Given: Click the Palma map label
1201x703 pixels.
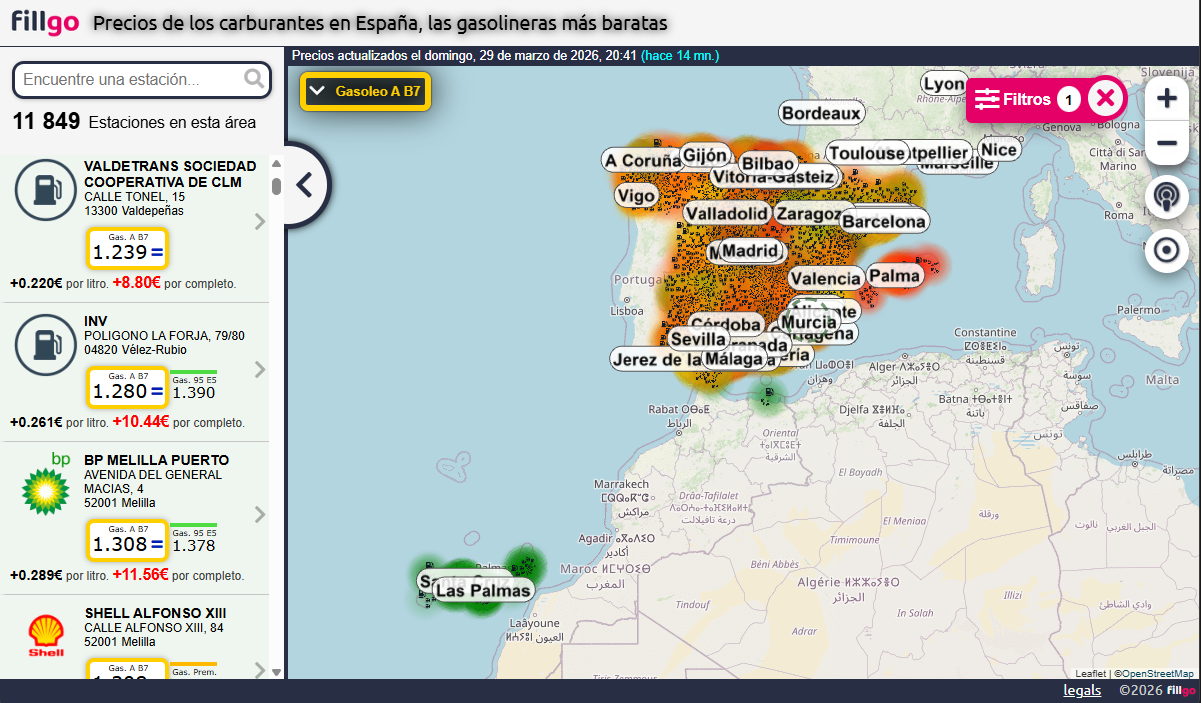Looking at the screenshot, I should coord(894,275).
